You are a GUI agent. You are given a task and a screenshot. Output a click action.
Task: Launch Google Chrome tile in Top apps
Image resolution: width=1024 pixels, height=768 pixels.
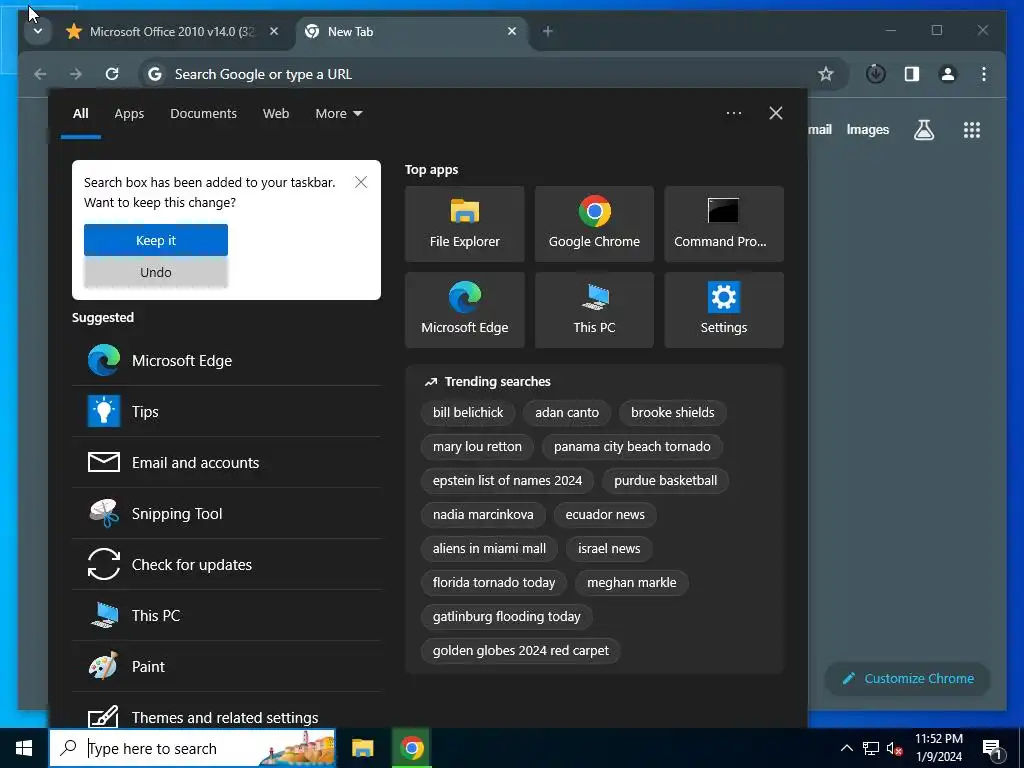point(594,224)
